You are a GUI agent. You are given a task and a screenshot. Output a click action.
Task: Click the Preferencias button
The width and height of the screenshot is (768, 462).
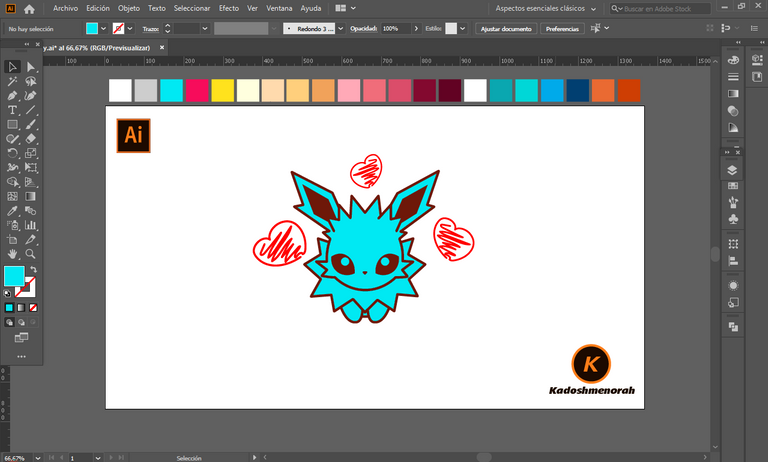(562, 28)
